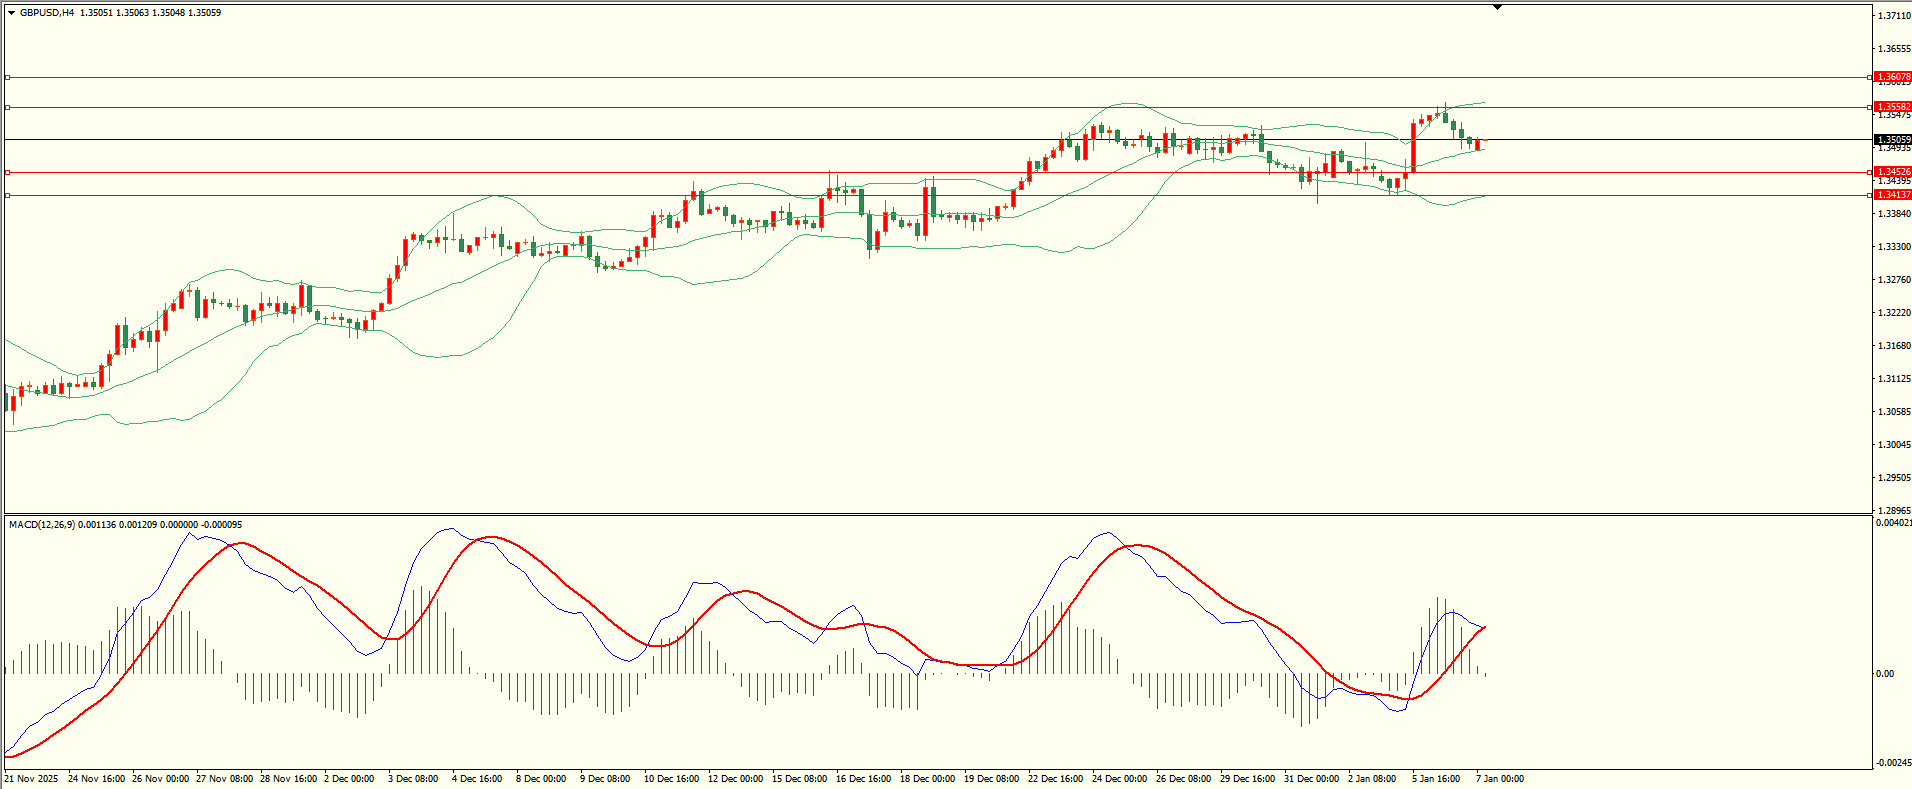Click left handle of the 1.35582 line
Viewport: 1912px width, 789px height.
8,107
